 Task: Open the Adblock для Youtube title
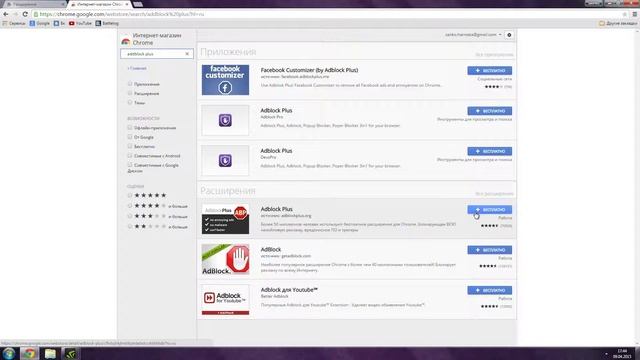pos(289,290)
